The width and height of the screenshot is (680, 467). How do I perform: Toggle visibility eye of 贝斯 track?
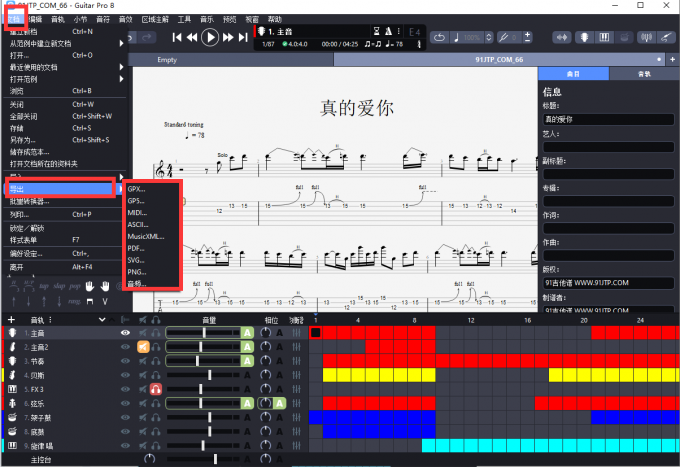126,374
